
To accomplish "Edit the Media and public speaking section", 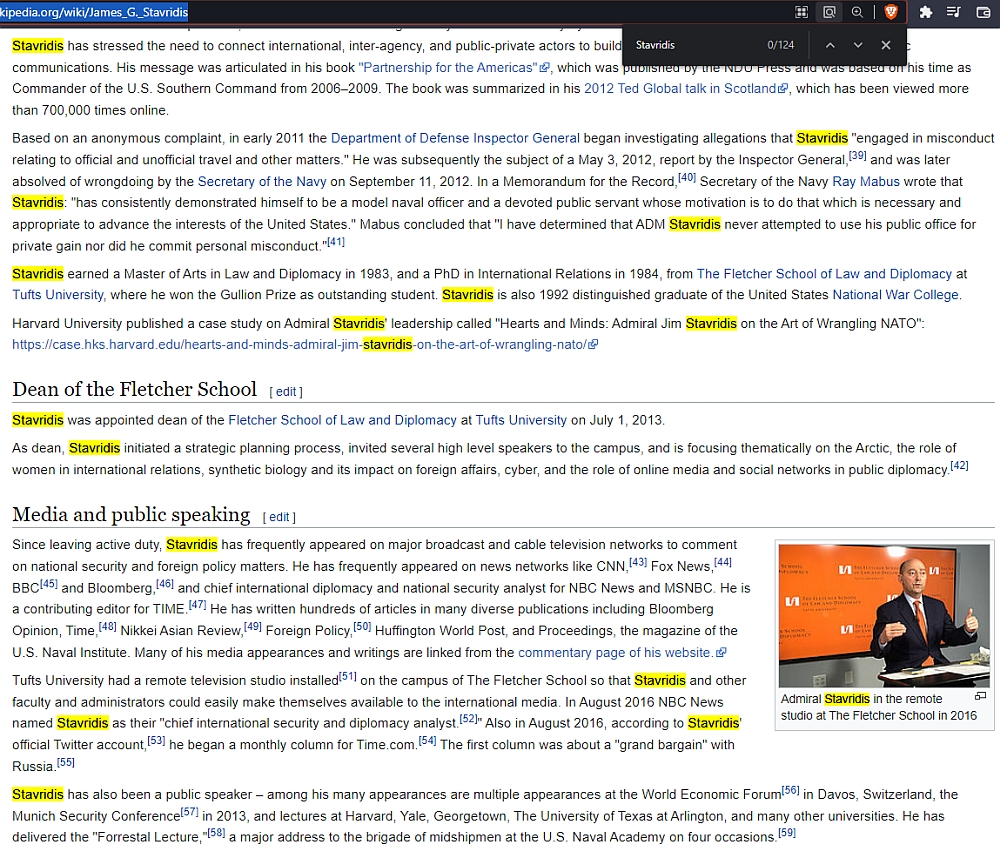I will click(279, 517).
